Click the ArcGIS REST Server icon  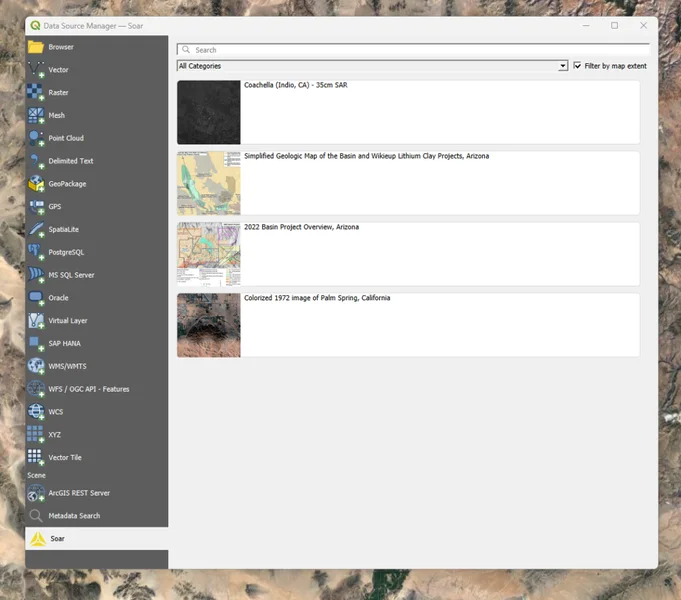(x=36, y=493)
